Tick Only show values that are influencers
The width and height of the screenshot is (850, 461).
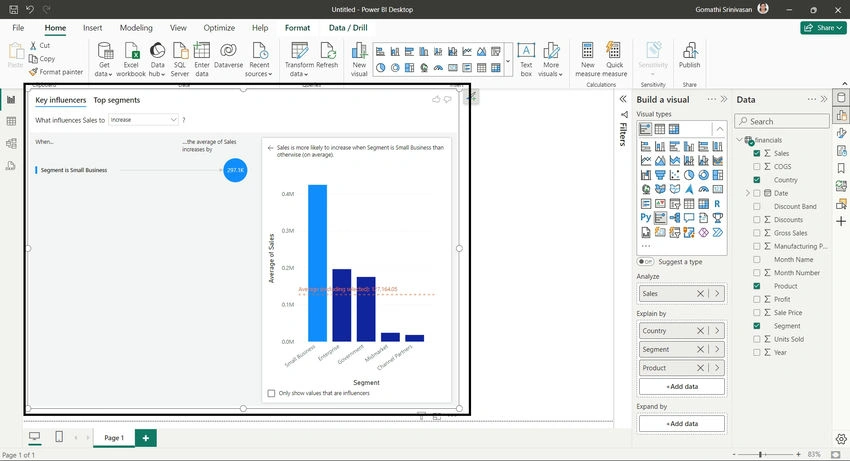click(x=272, y=393)
